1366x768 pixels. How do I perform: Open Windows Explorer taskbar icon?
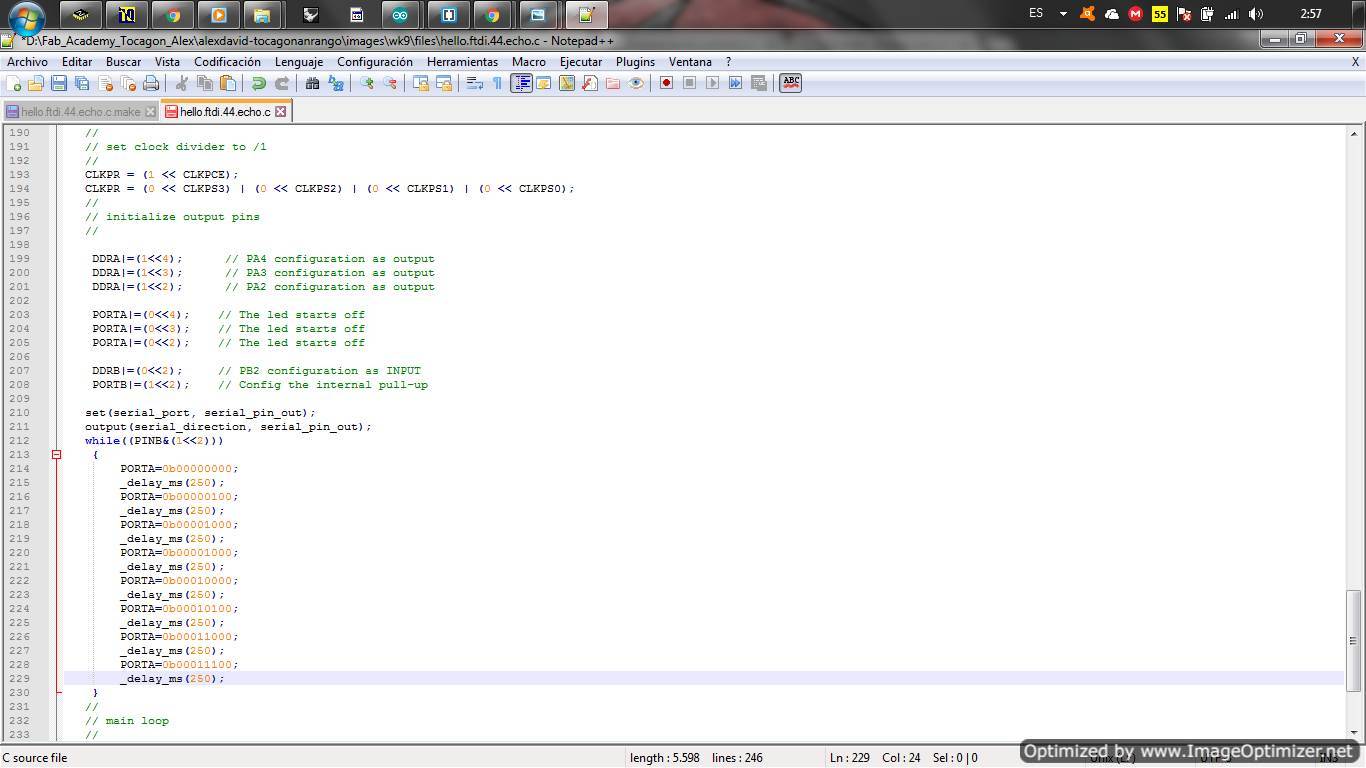tap(261, 15)
